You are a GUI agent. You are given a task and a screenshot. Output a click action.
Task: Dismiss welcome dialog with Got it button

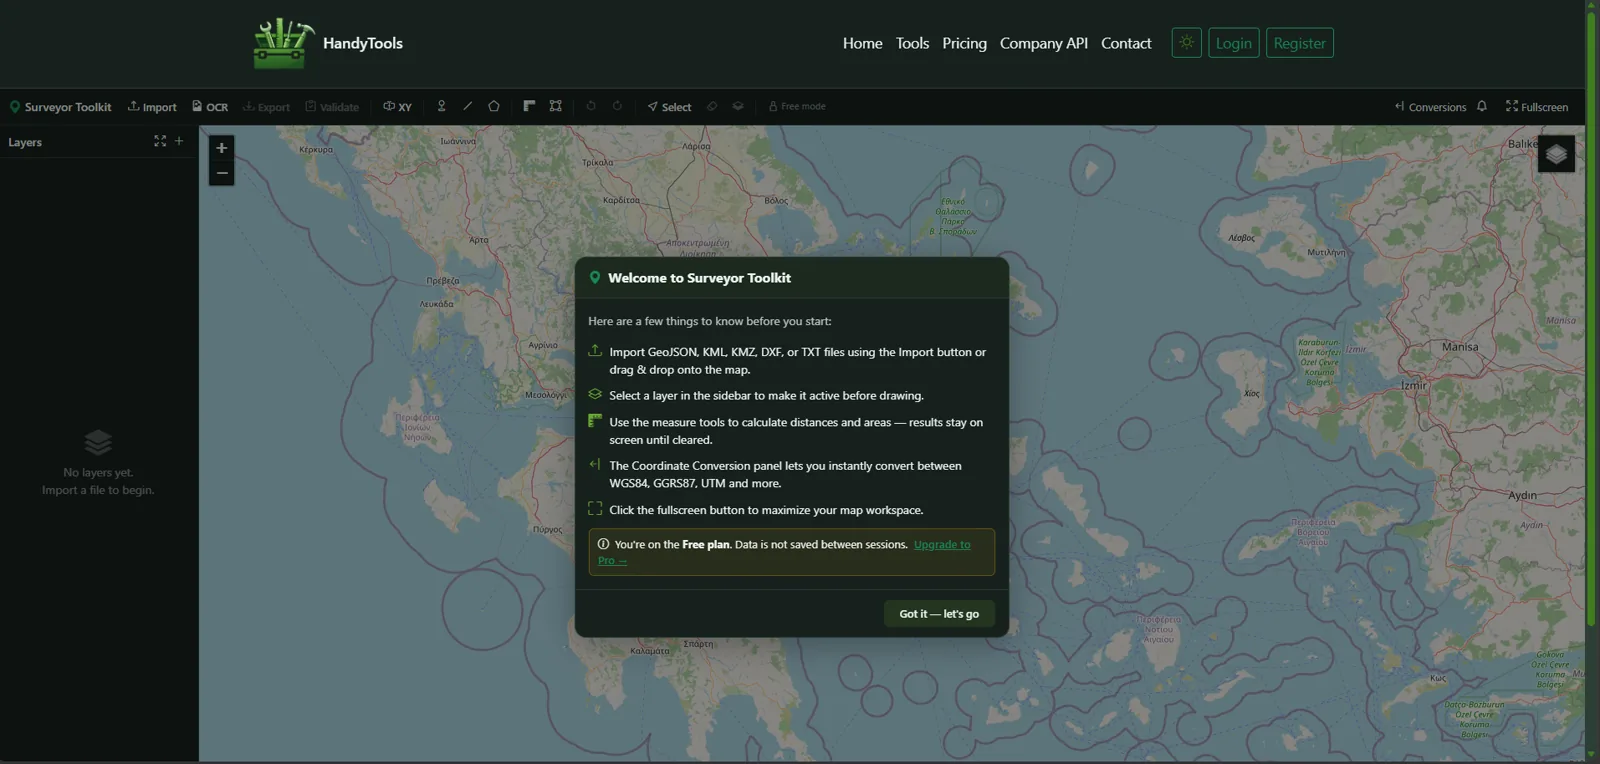pyautogui.click(x=939, y=614)
